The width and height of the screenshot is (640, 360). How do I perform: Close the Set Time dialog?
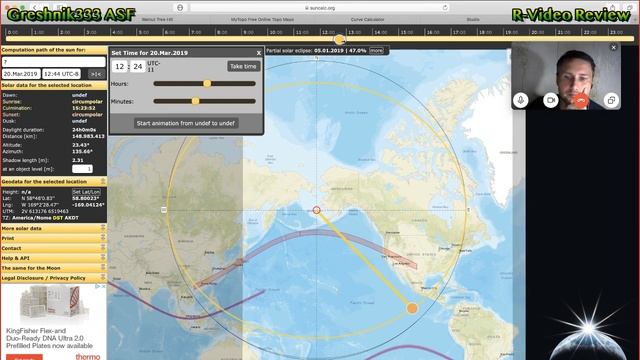click(x=259, y=53)
